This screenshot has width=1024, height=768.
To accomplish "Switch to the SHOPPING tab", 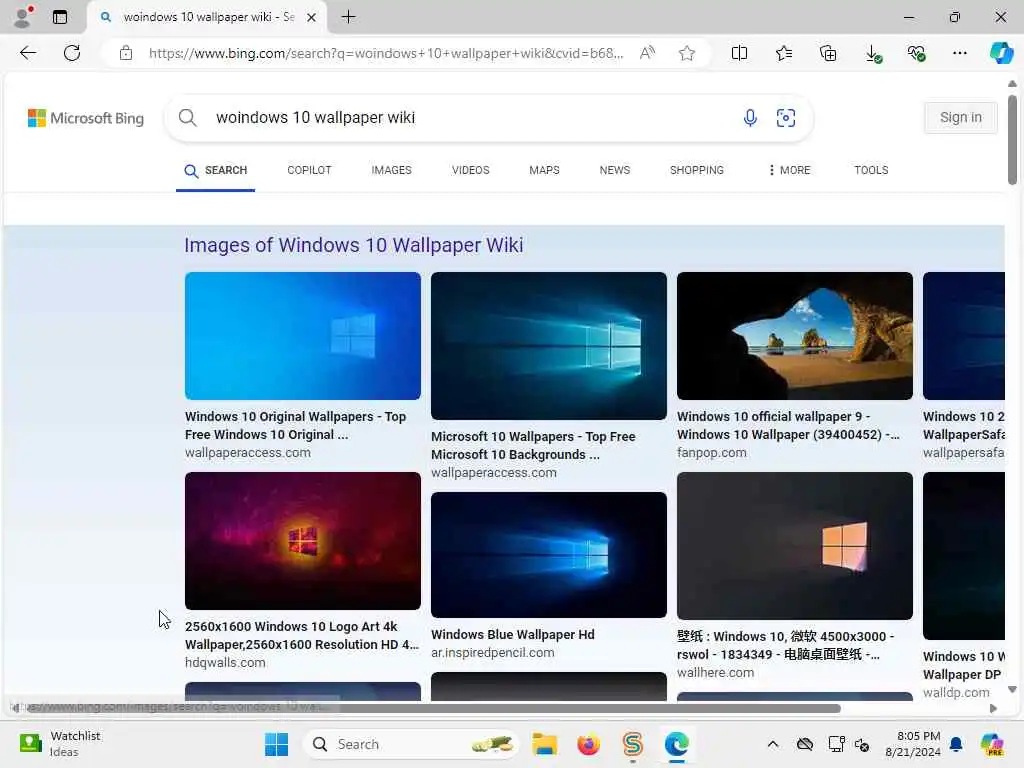I will pos(696,170).
